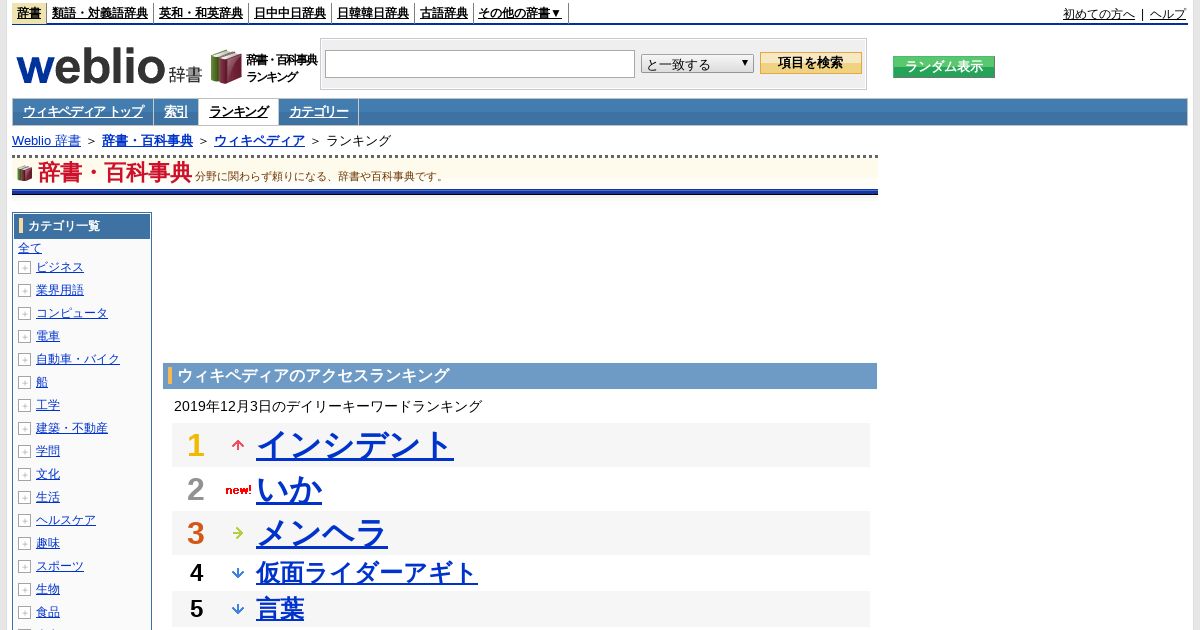This screenshot has height=630, width=1200.
Task: Expand the 学問 category plus icon
Action: [24, 452]
